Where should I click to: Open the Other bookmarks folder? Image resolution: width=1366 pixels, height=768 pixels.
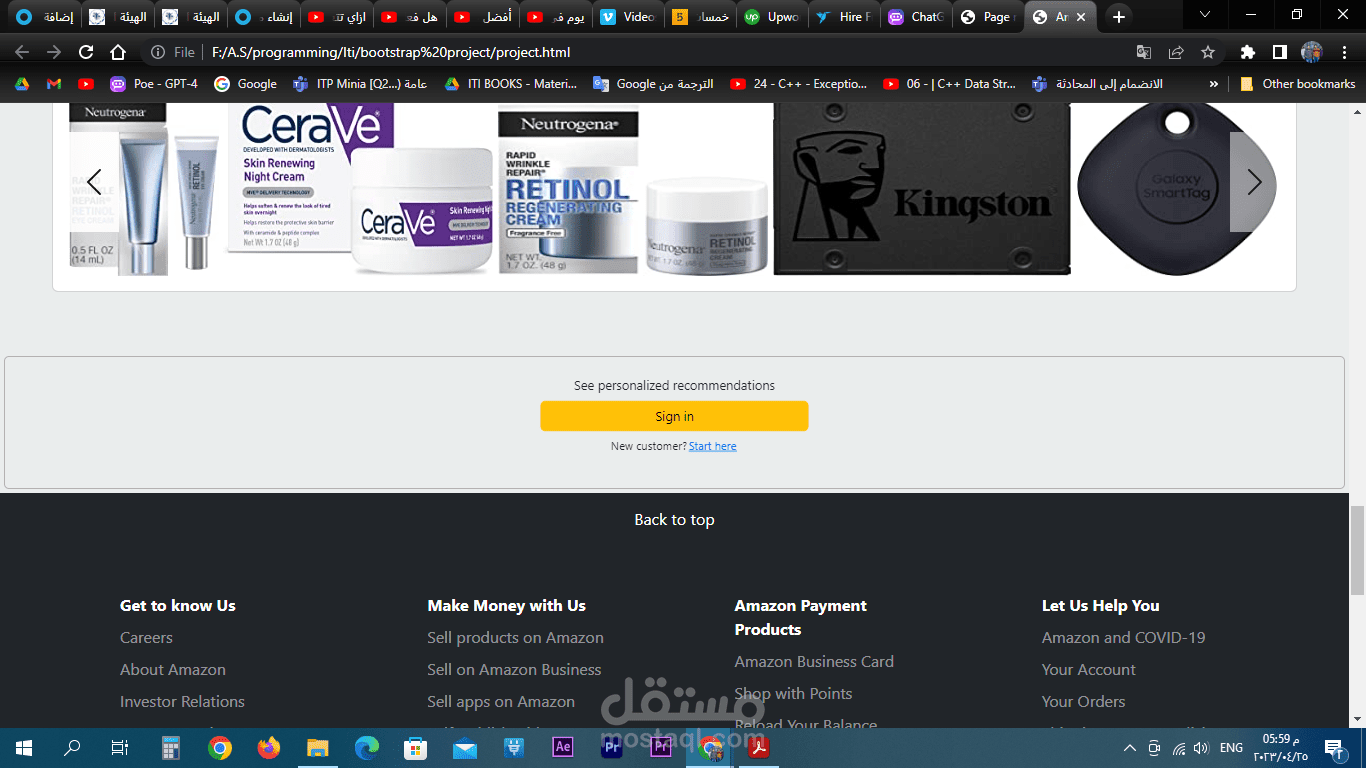(1297, 84)
